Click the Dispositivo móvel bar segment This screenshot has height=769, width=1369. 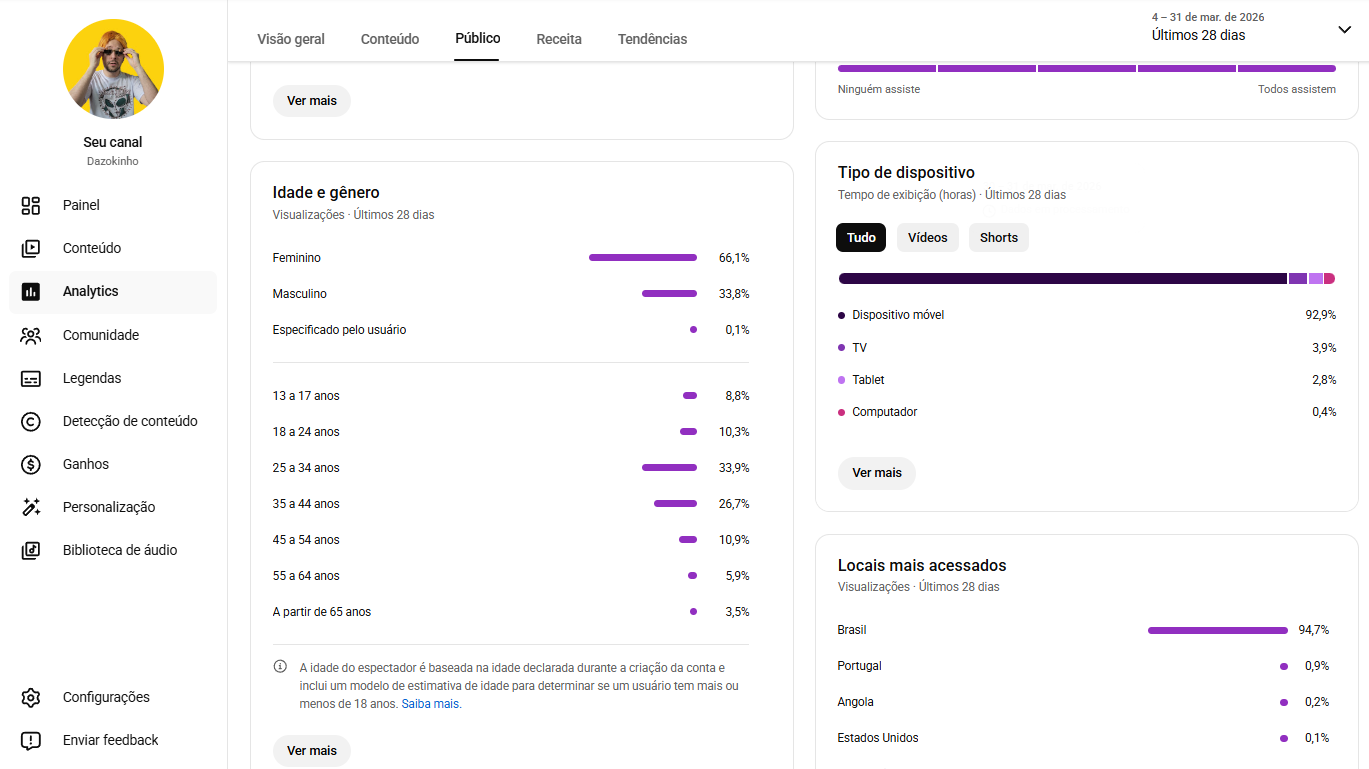(1062, 279)
